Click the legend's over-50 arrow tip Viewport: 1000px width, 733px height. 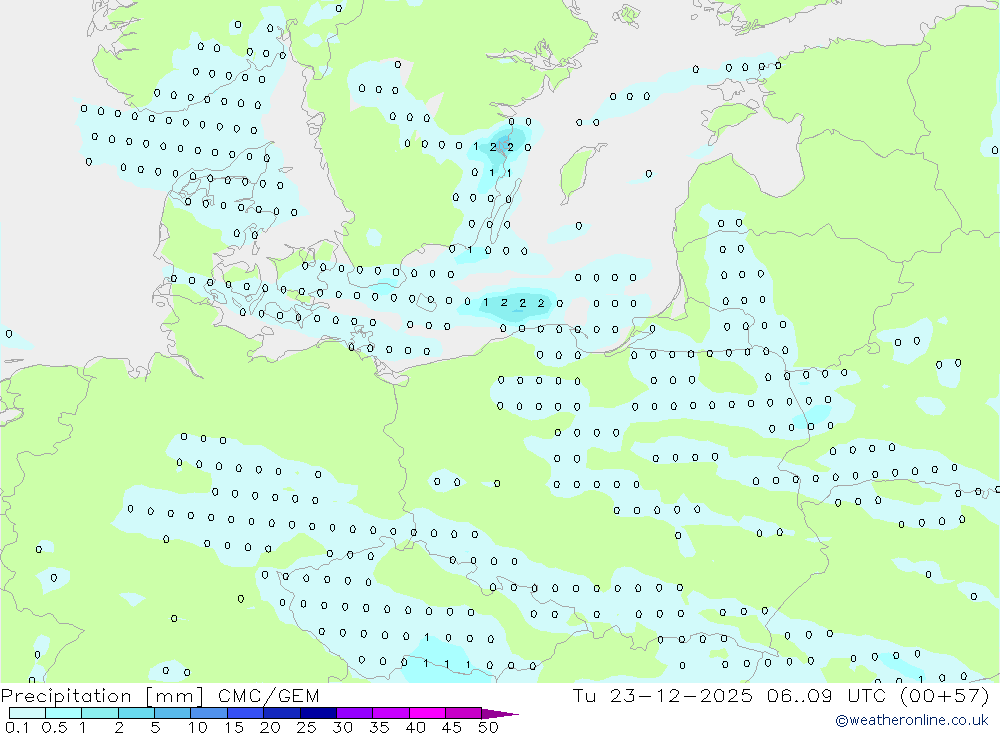coord(500,714)
